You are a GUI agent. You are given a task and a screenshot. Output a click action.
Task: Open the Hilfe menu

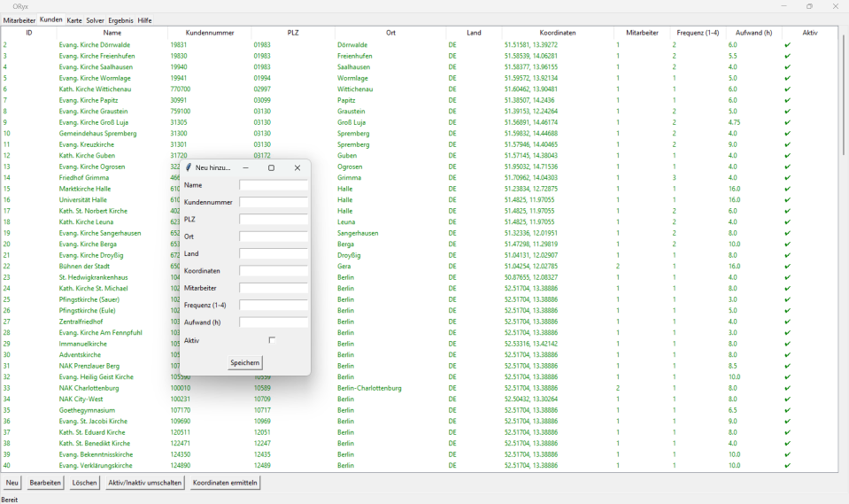[145, 20]
